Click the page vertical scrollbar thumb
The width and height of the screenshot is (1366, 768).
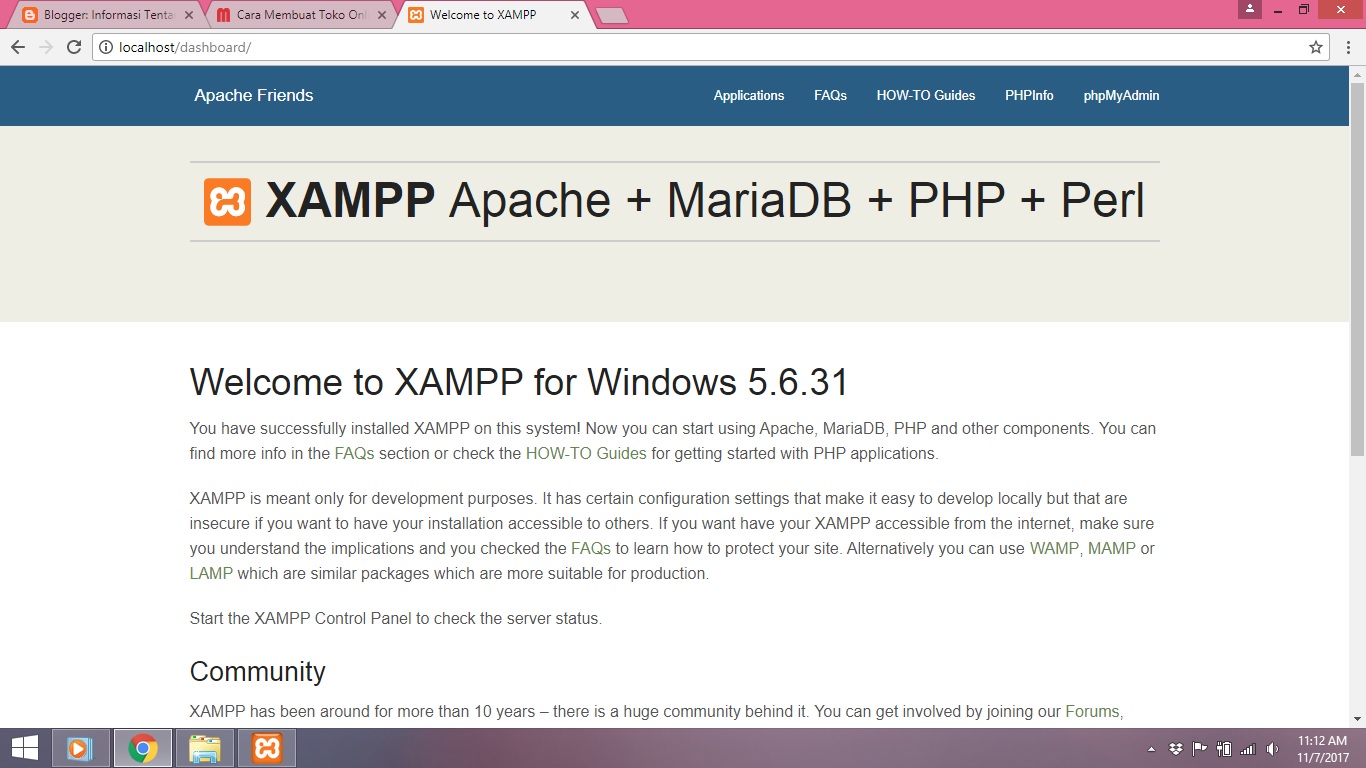pos(1358,267)
